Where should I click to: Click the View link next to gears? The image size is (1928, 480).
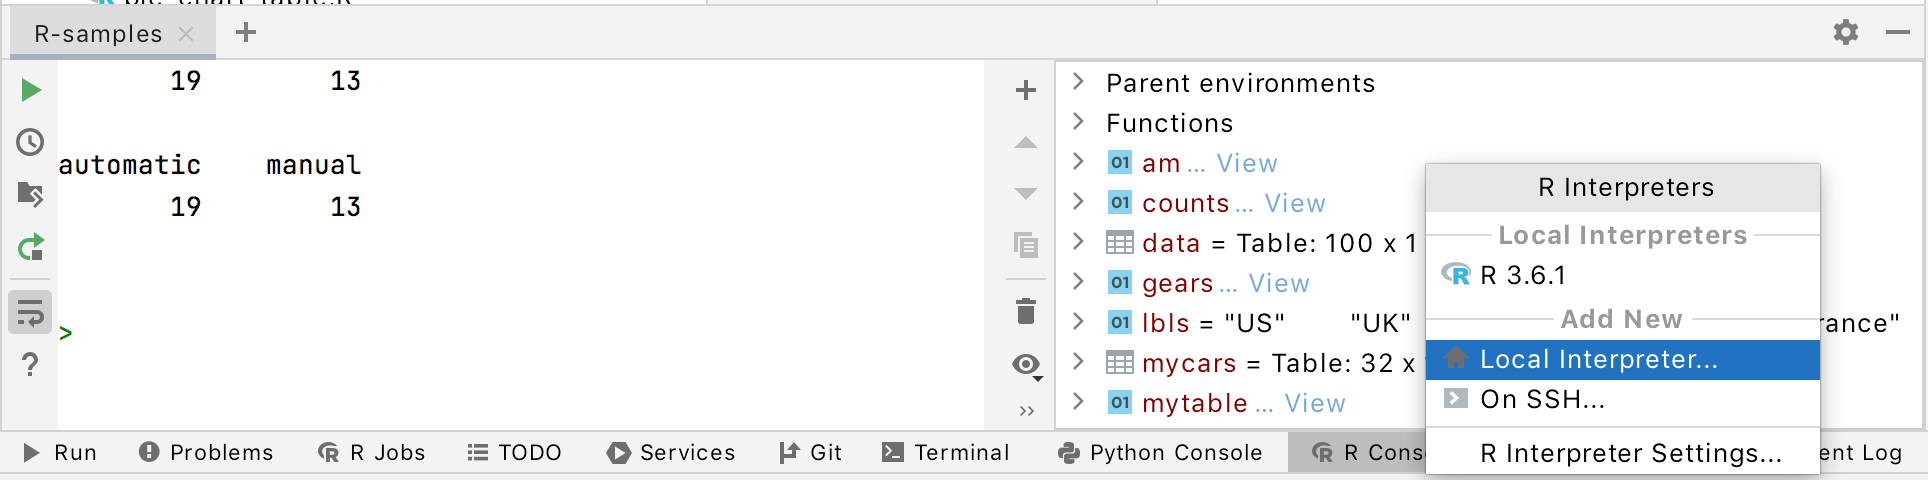[1278, 283]
